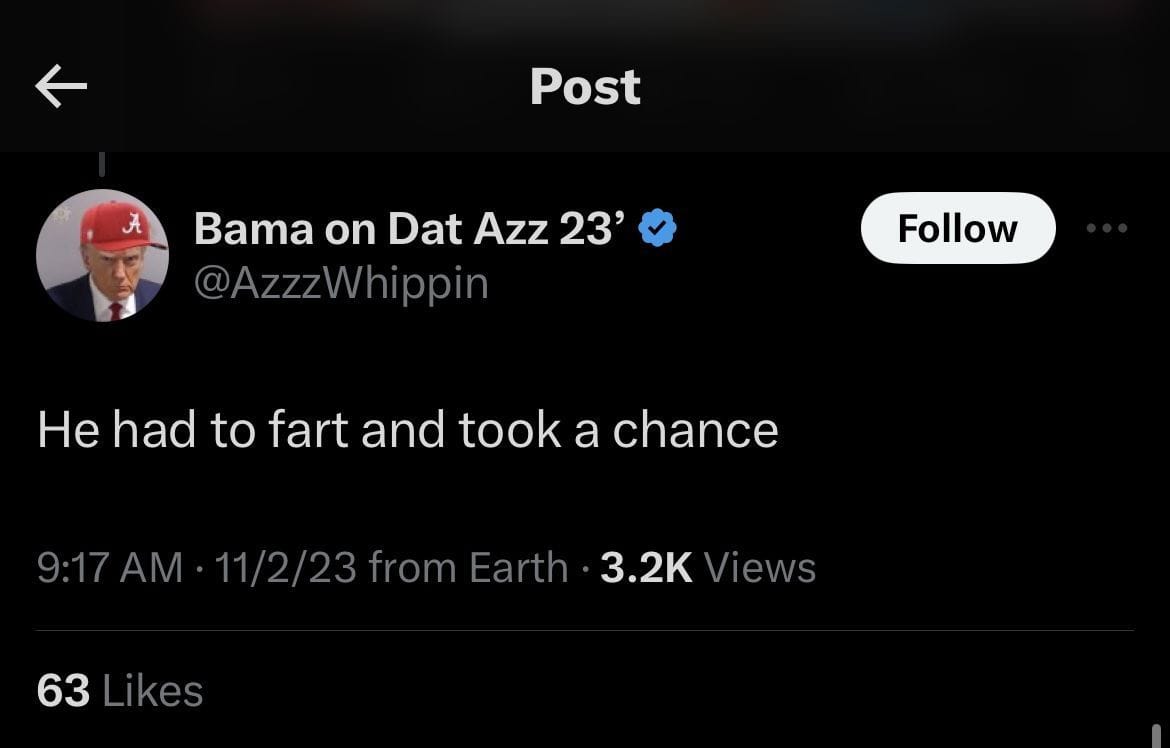Image resolution: width=1170 pixels, height=748 pixels.
Task: Select the 11/2/23 post date
Action: click(x=285, y=568)
